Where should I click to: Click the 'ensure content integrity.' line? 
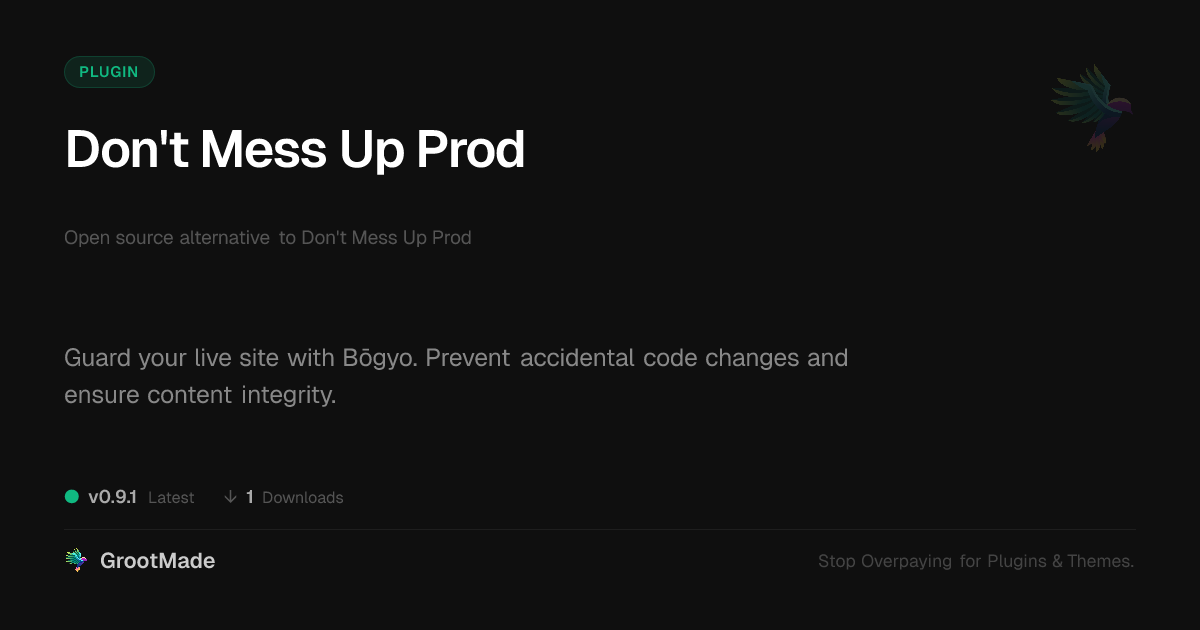[200, 395]
